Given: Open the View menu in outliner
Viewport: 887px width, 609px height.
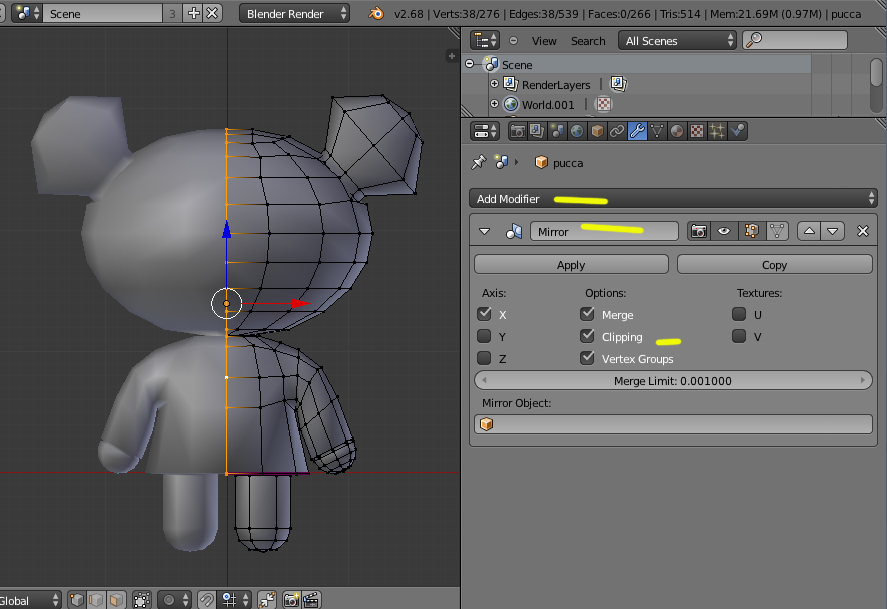Looking at the screenshot, I should [544, 41].
